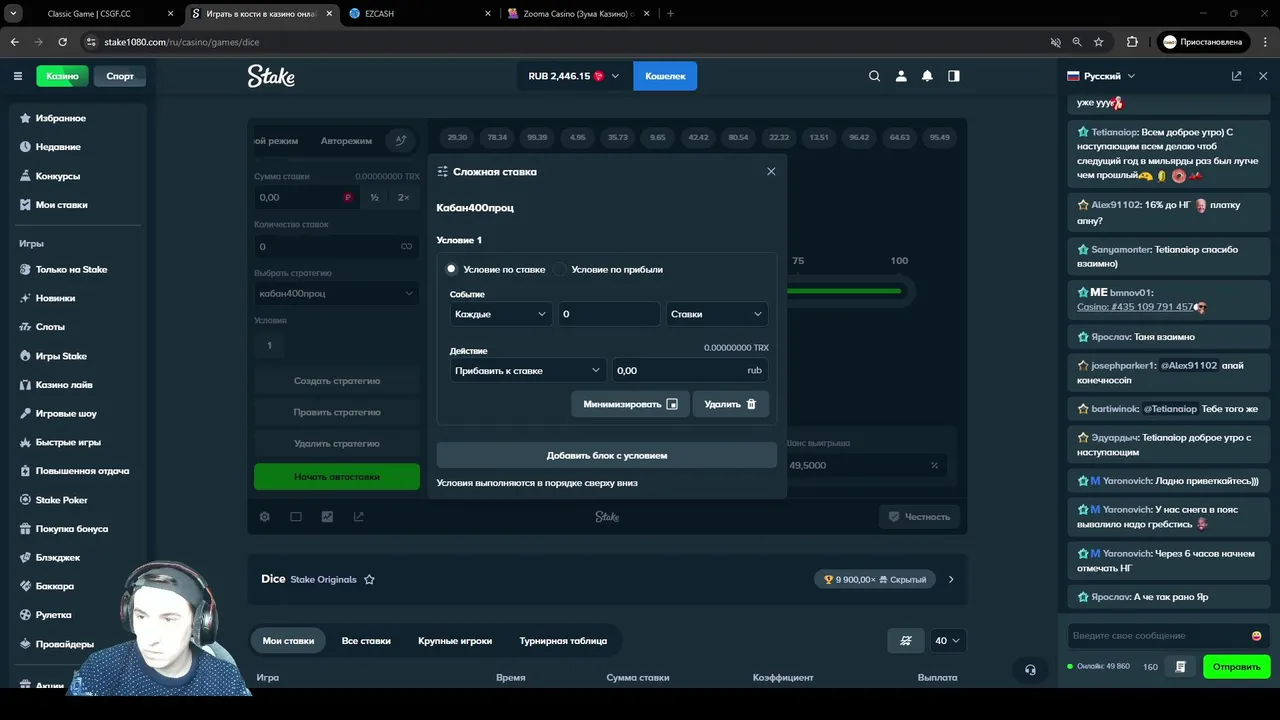
Task: Click Удалить condition button
Action: (x=731, y=404)
